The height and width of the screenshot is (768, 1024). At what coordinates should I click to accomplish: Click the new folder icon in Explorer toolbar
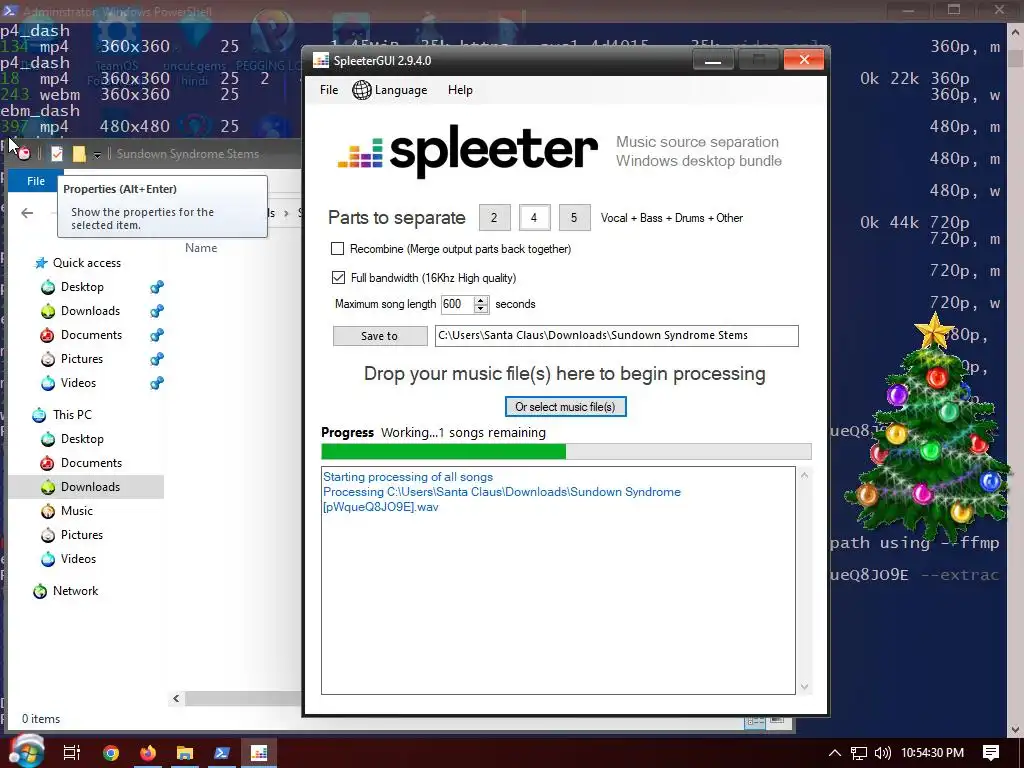(x=79, y=153)
